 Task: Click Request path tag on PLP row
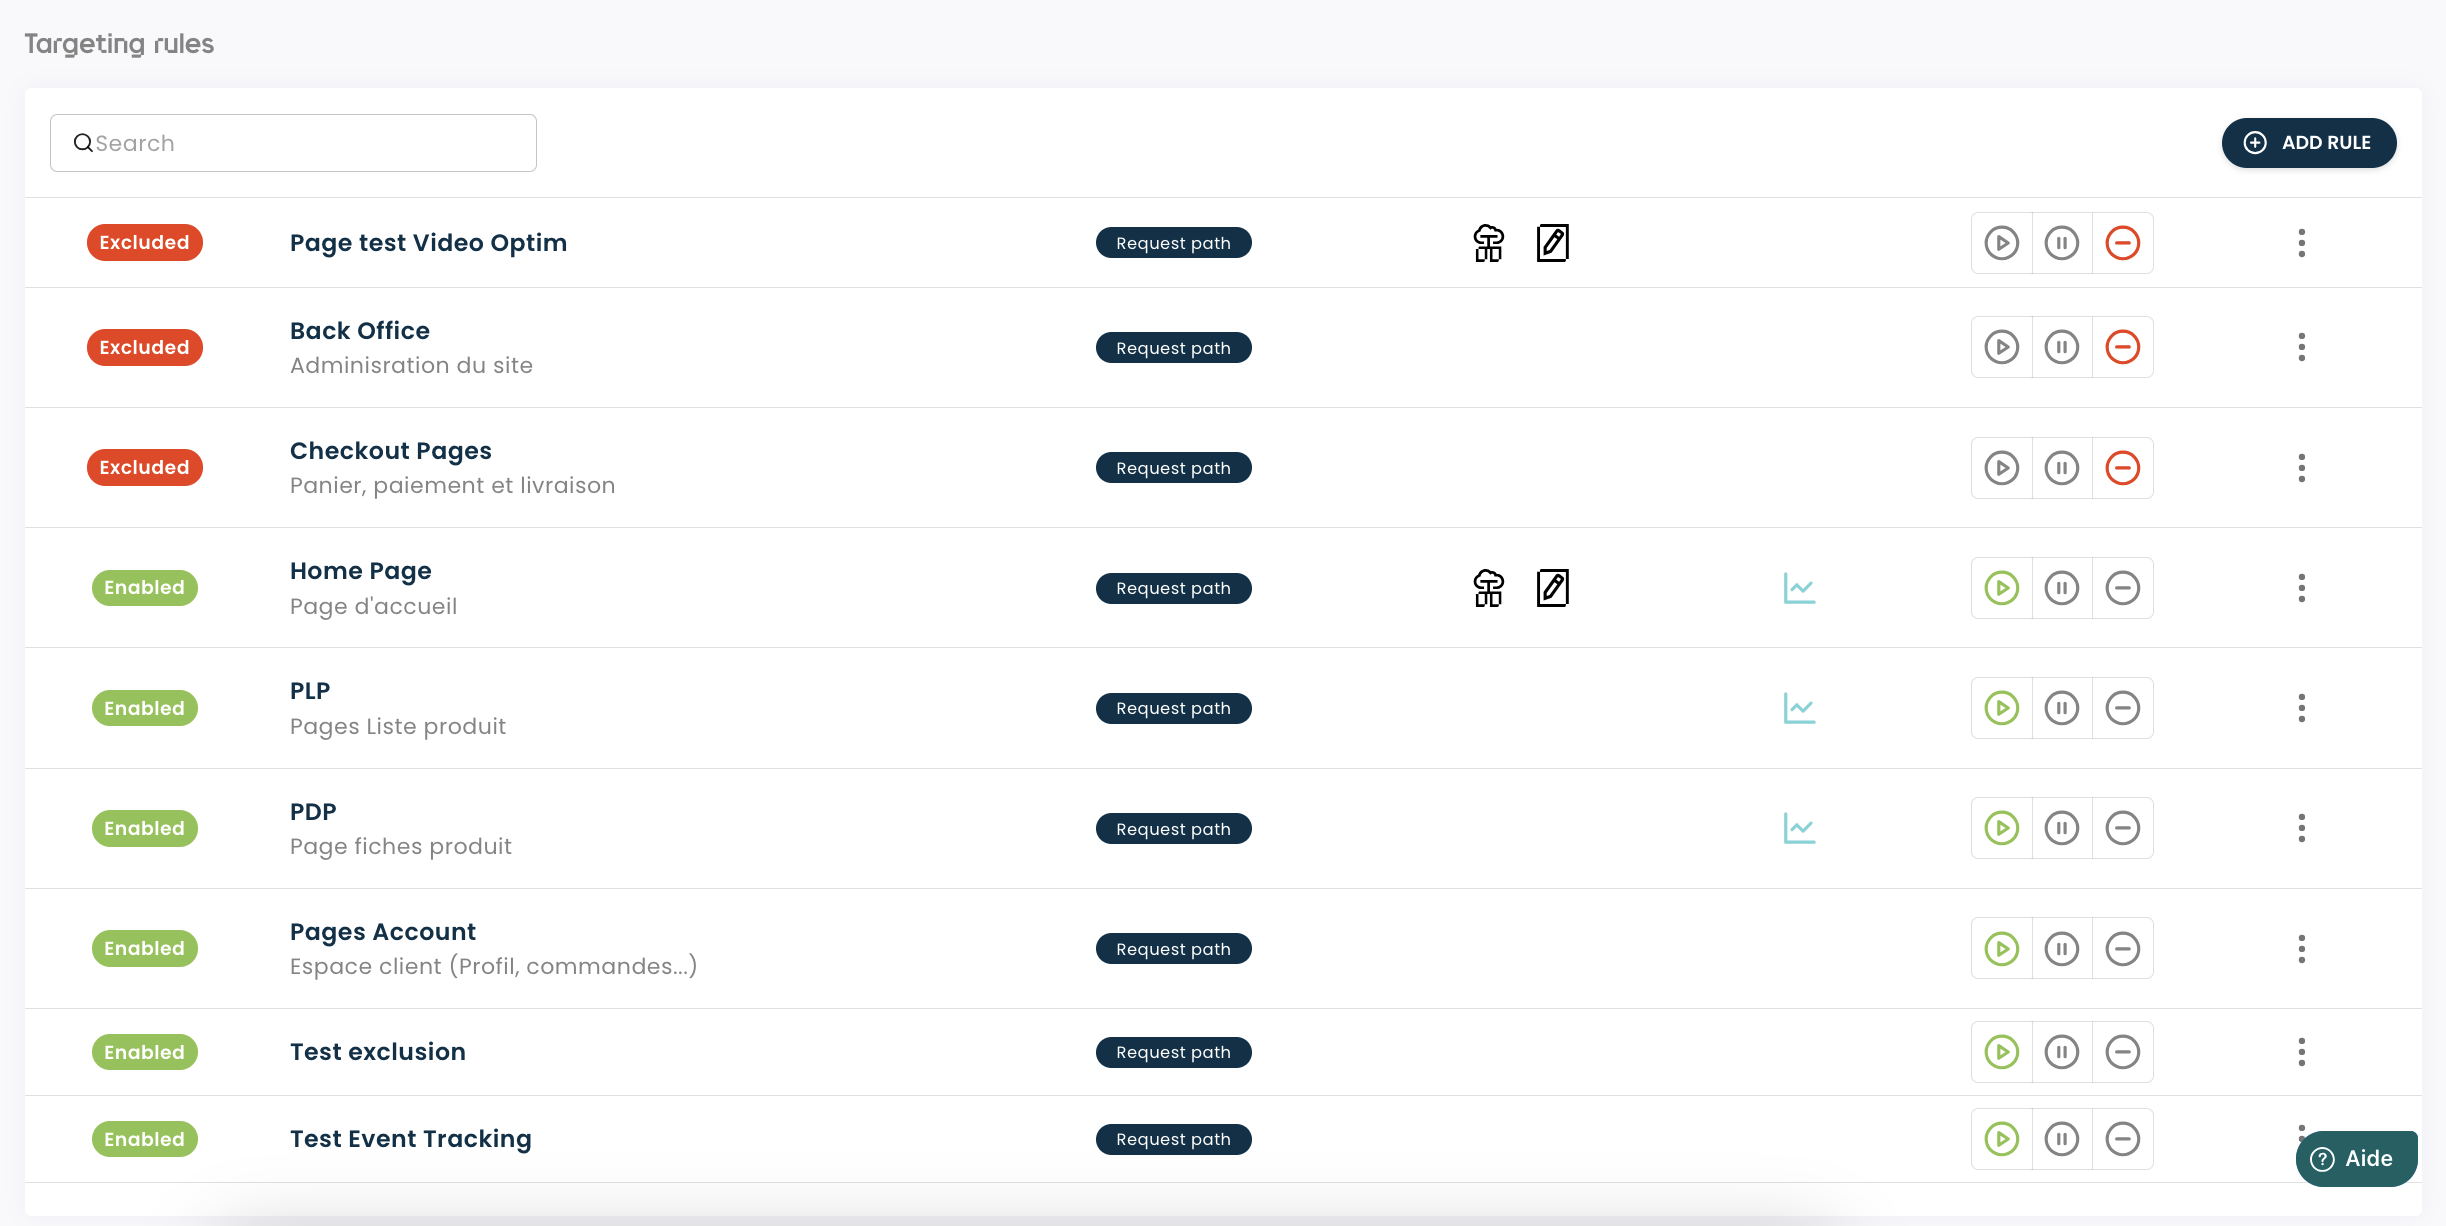coord(1173,708)
